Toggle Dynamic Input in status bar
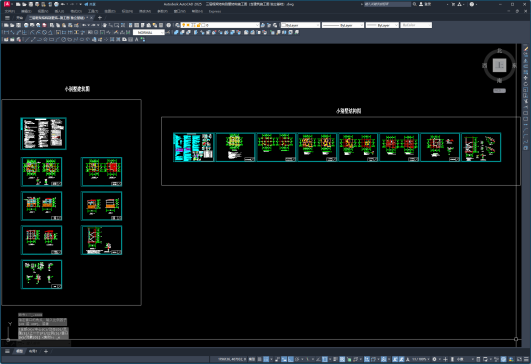 284,359
